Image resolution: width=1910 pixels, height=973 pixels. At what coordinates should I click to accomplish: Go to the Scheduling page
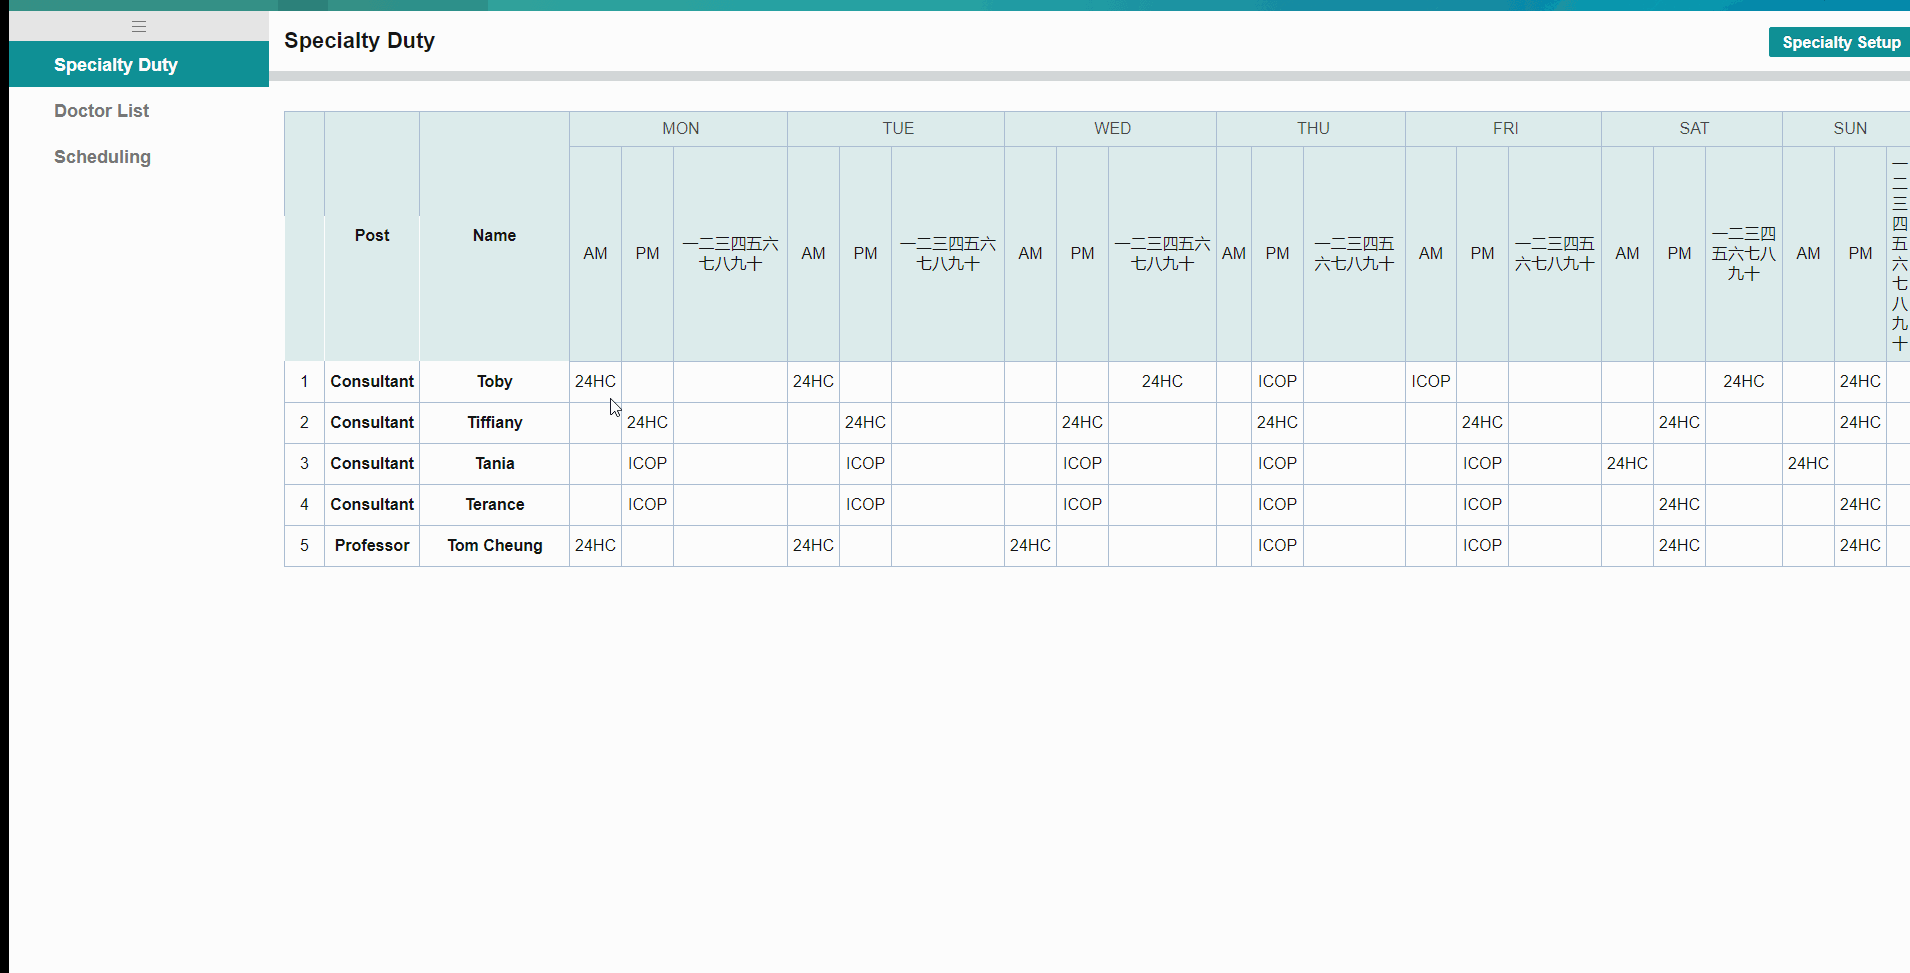tap(102, 157)
